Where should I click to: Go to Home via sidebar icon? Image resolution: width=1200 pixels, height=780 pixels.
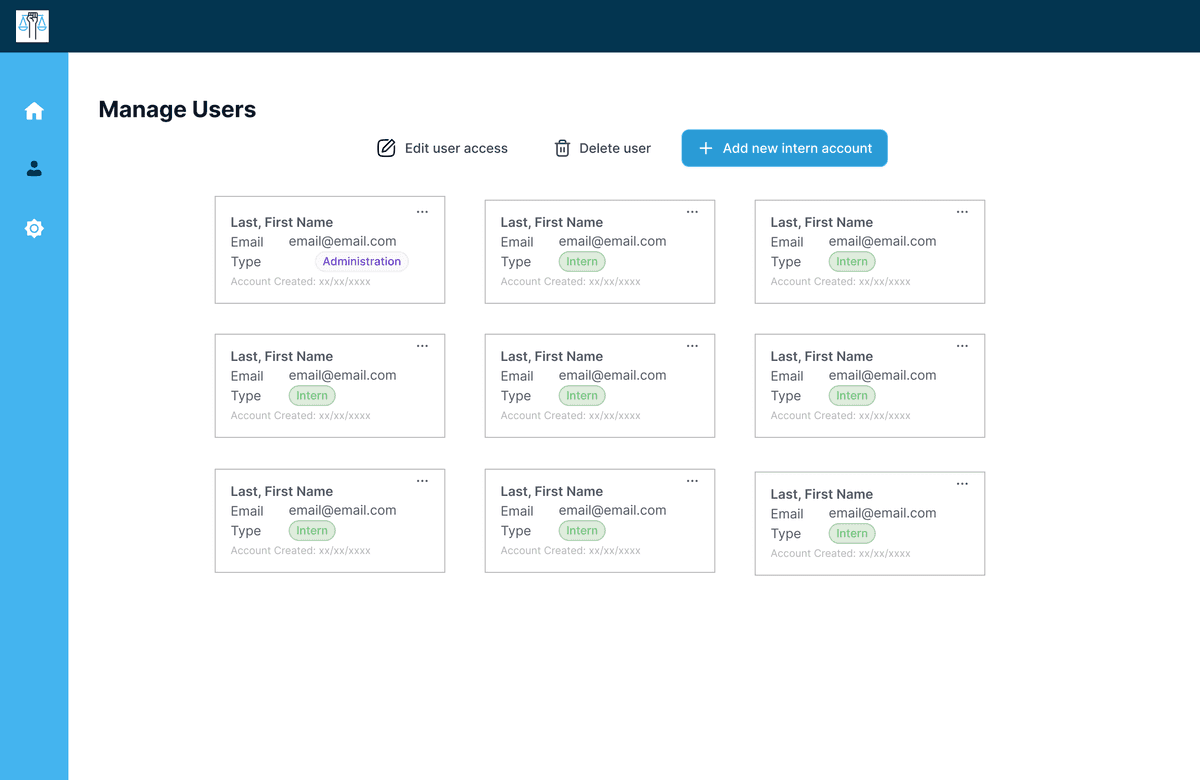pos(34,111)
